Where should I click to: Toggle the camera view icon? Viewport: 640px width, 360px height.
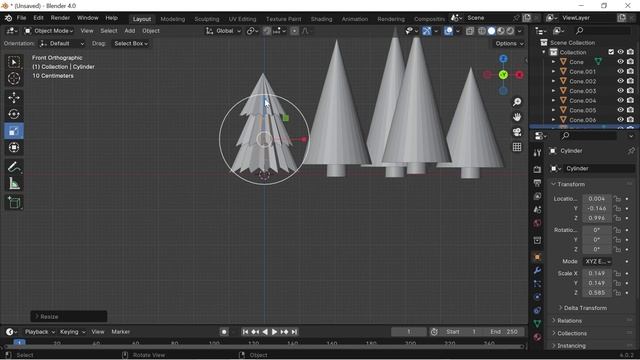[x=517, y=132]
